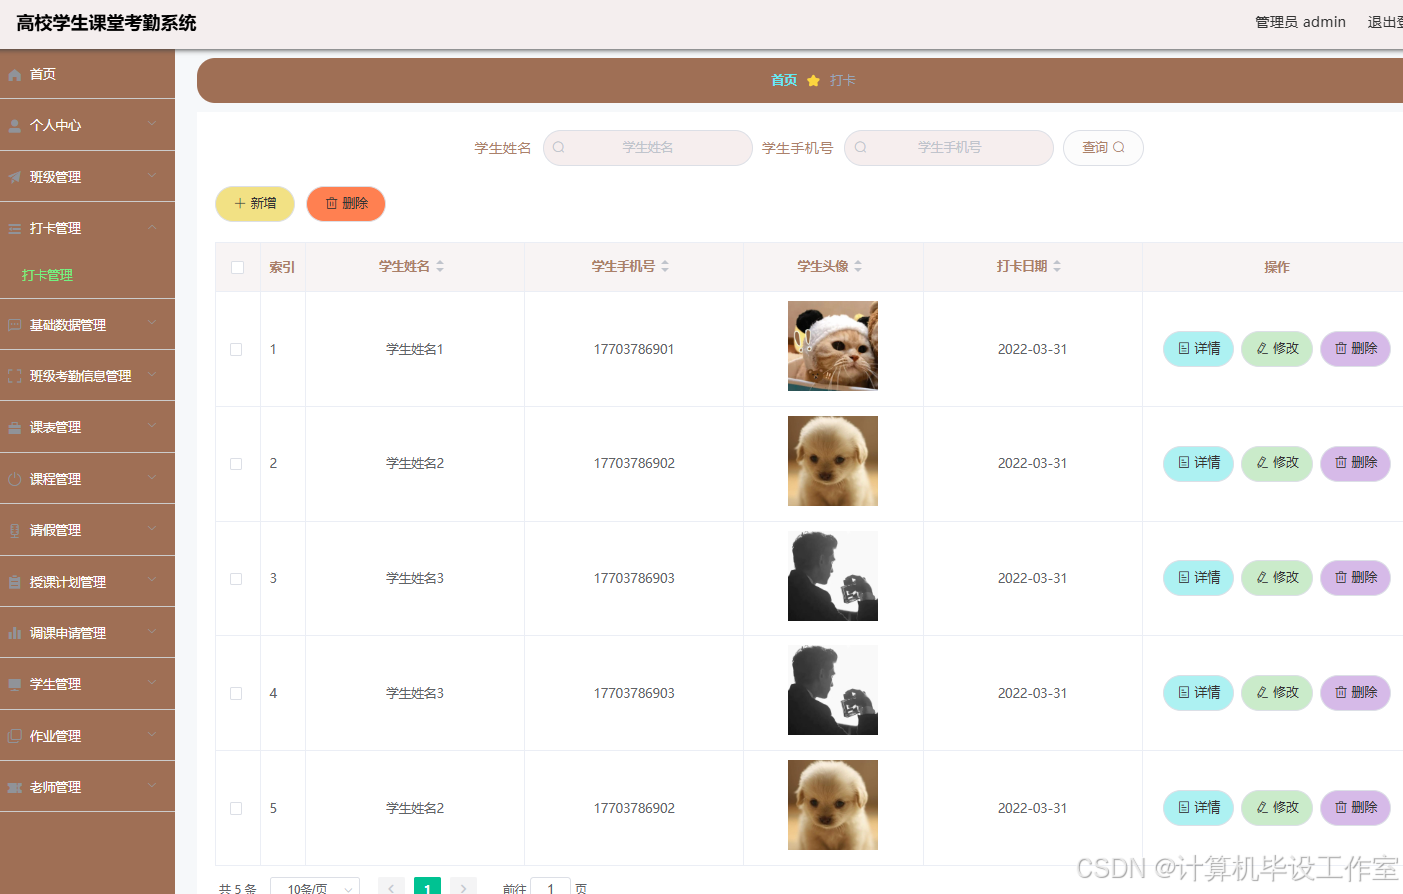
Task: Open 授课计划管理 menu item
Action: click(x=87, y=582)
